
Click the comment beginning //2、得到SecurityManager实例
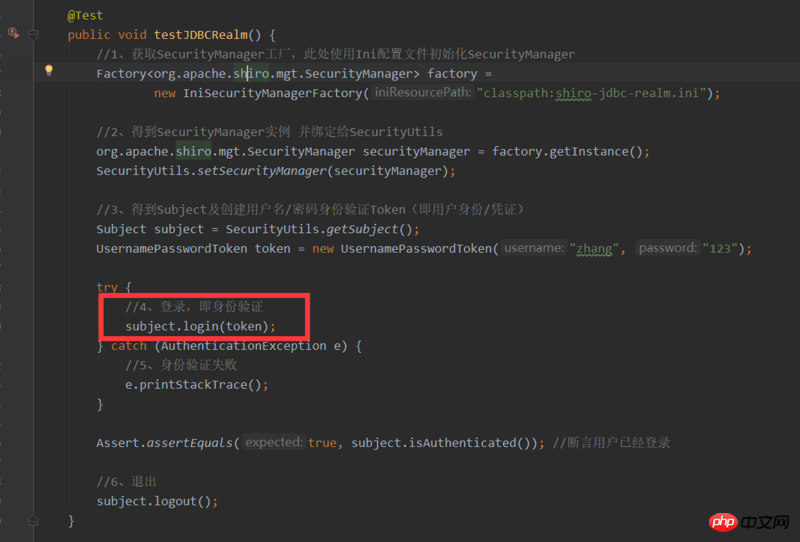[269, 132]
